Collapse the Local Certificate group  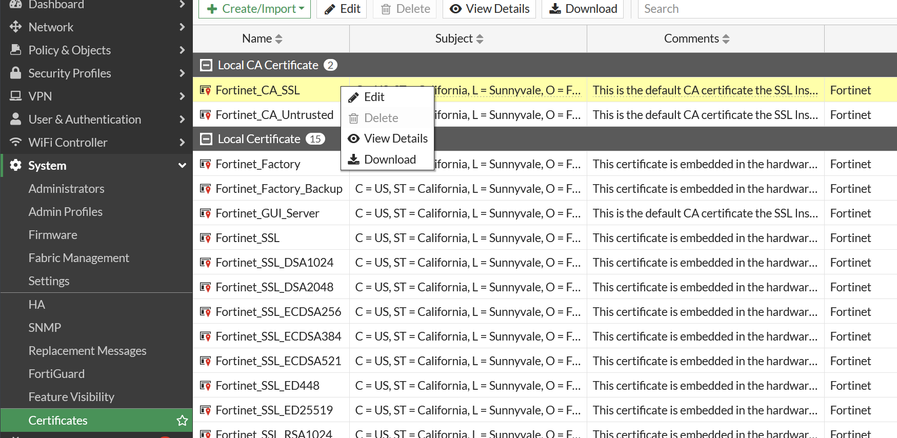tap(206, 139)
